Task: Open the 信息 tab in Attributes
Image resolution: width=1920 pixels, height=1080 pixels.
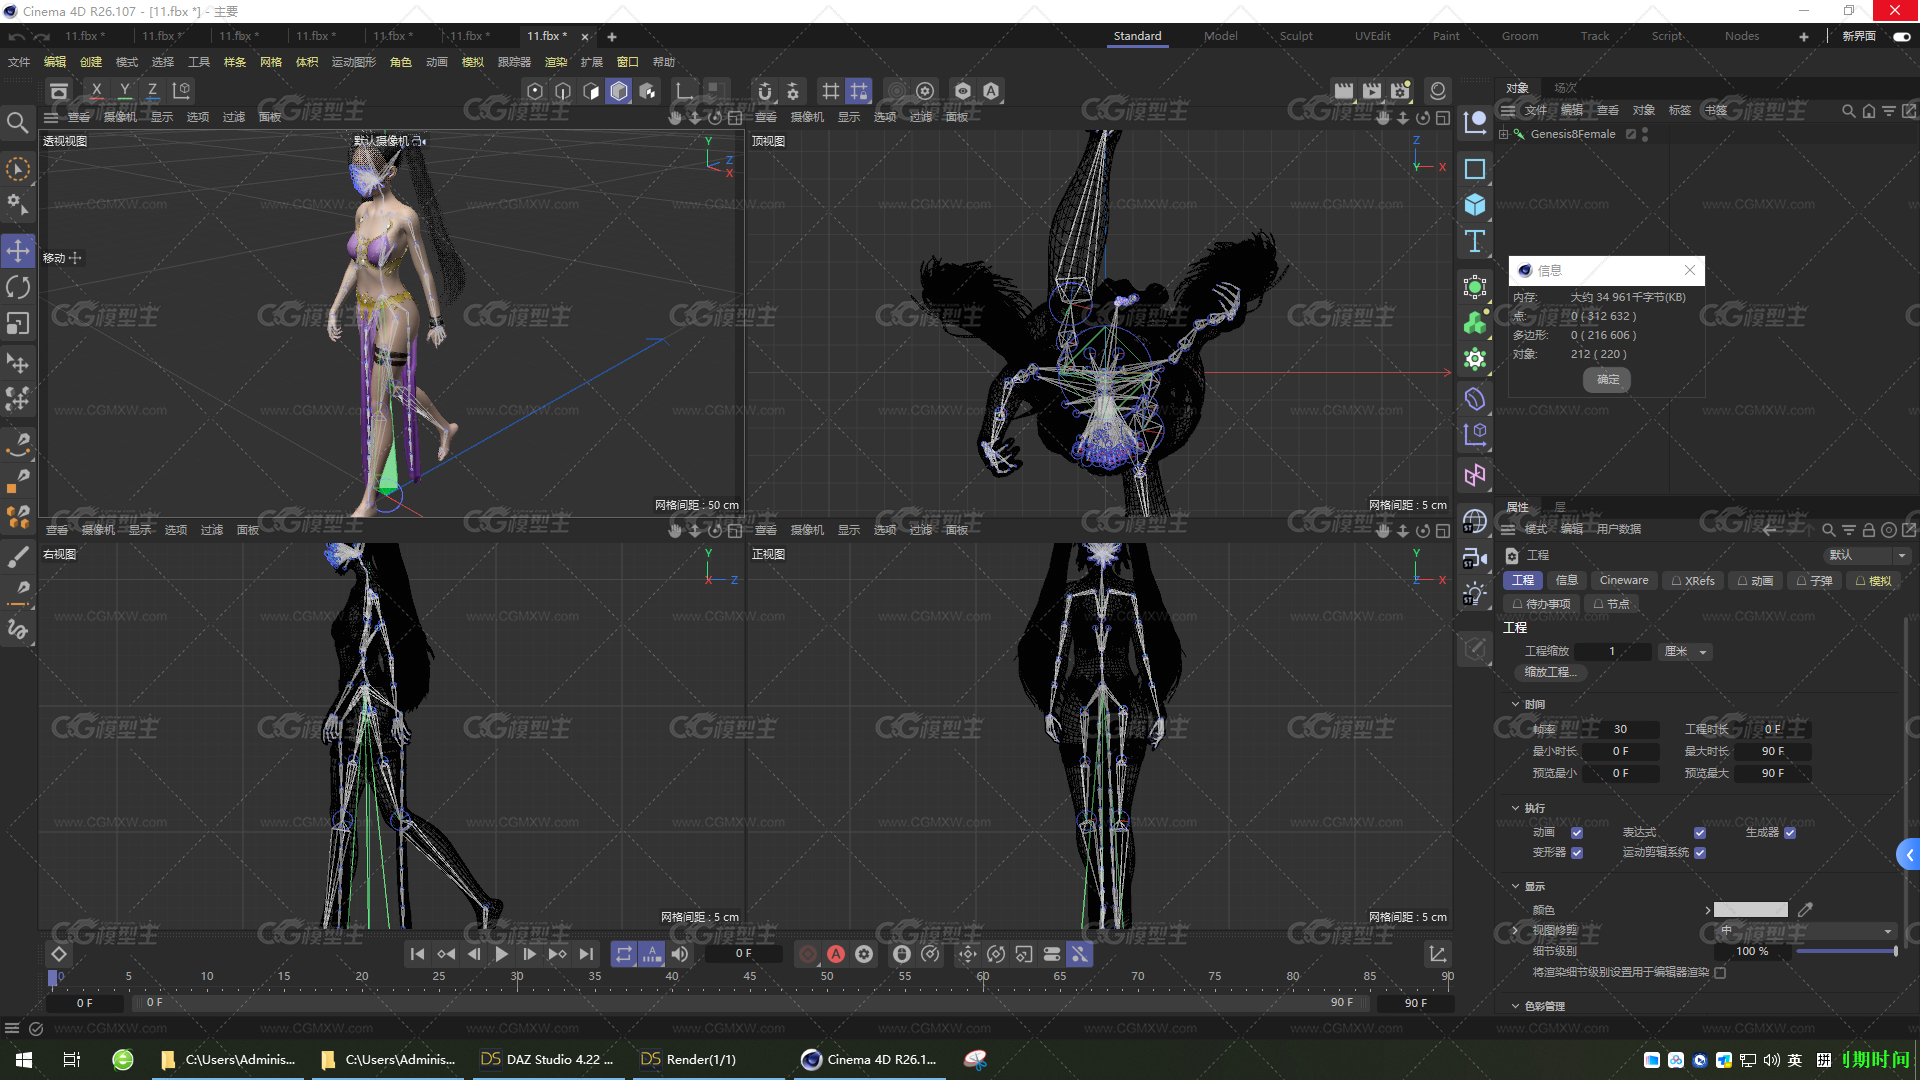Action: tap(1566, 580)
